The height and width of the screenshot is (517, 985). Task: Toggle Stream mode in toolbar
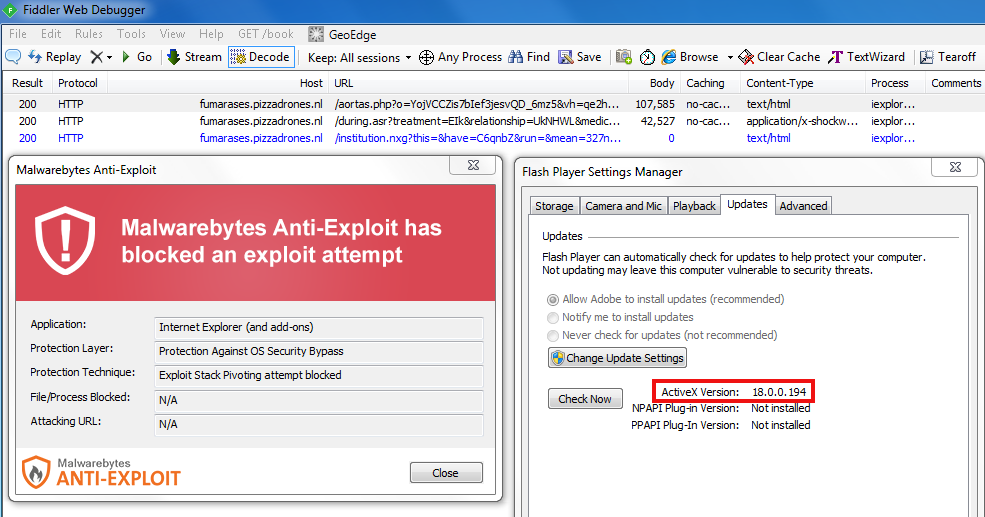pos(194,57)
